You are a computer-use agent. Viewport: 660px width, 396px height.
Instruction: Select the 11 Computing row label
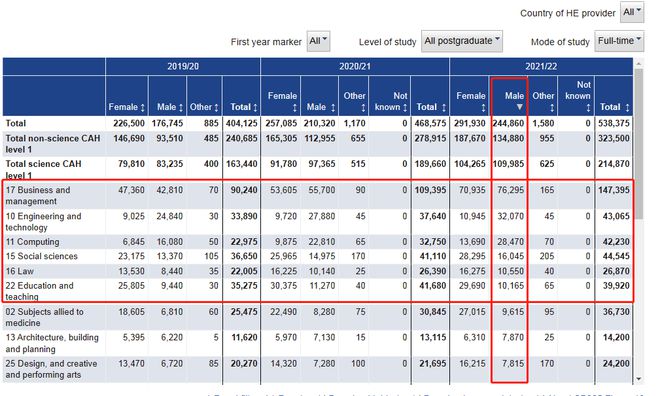pos(32,242)
